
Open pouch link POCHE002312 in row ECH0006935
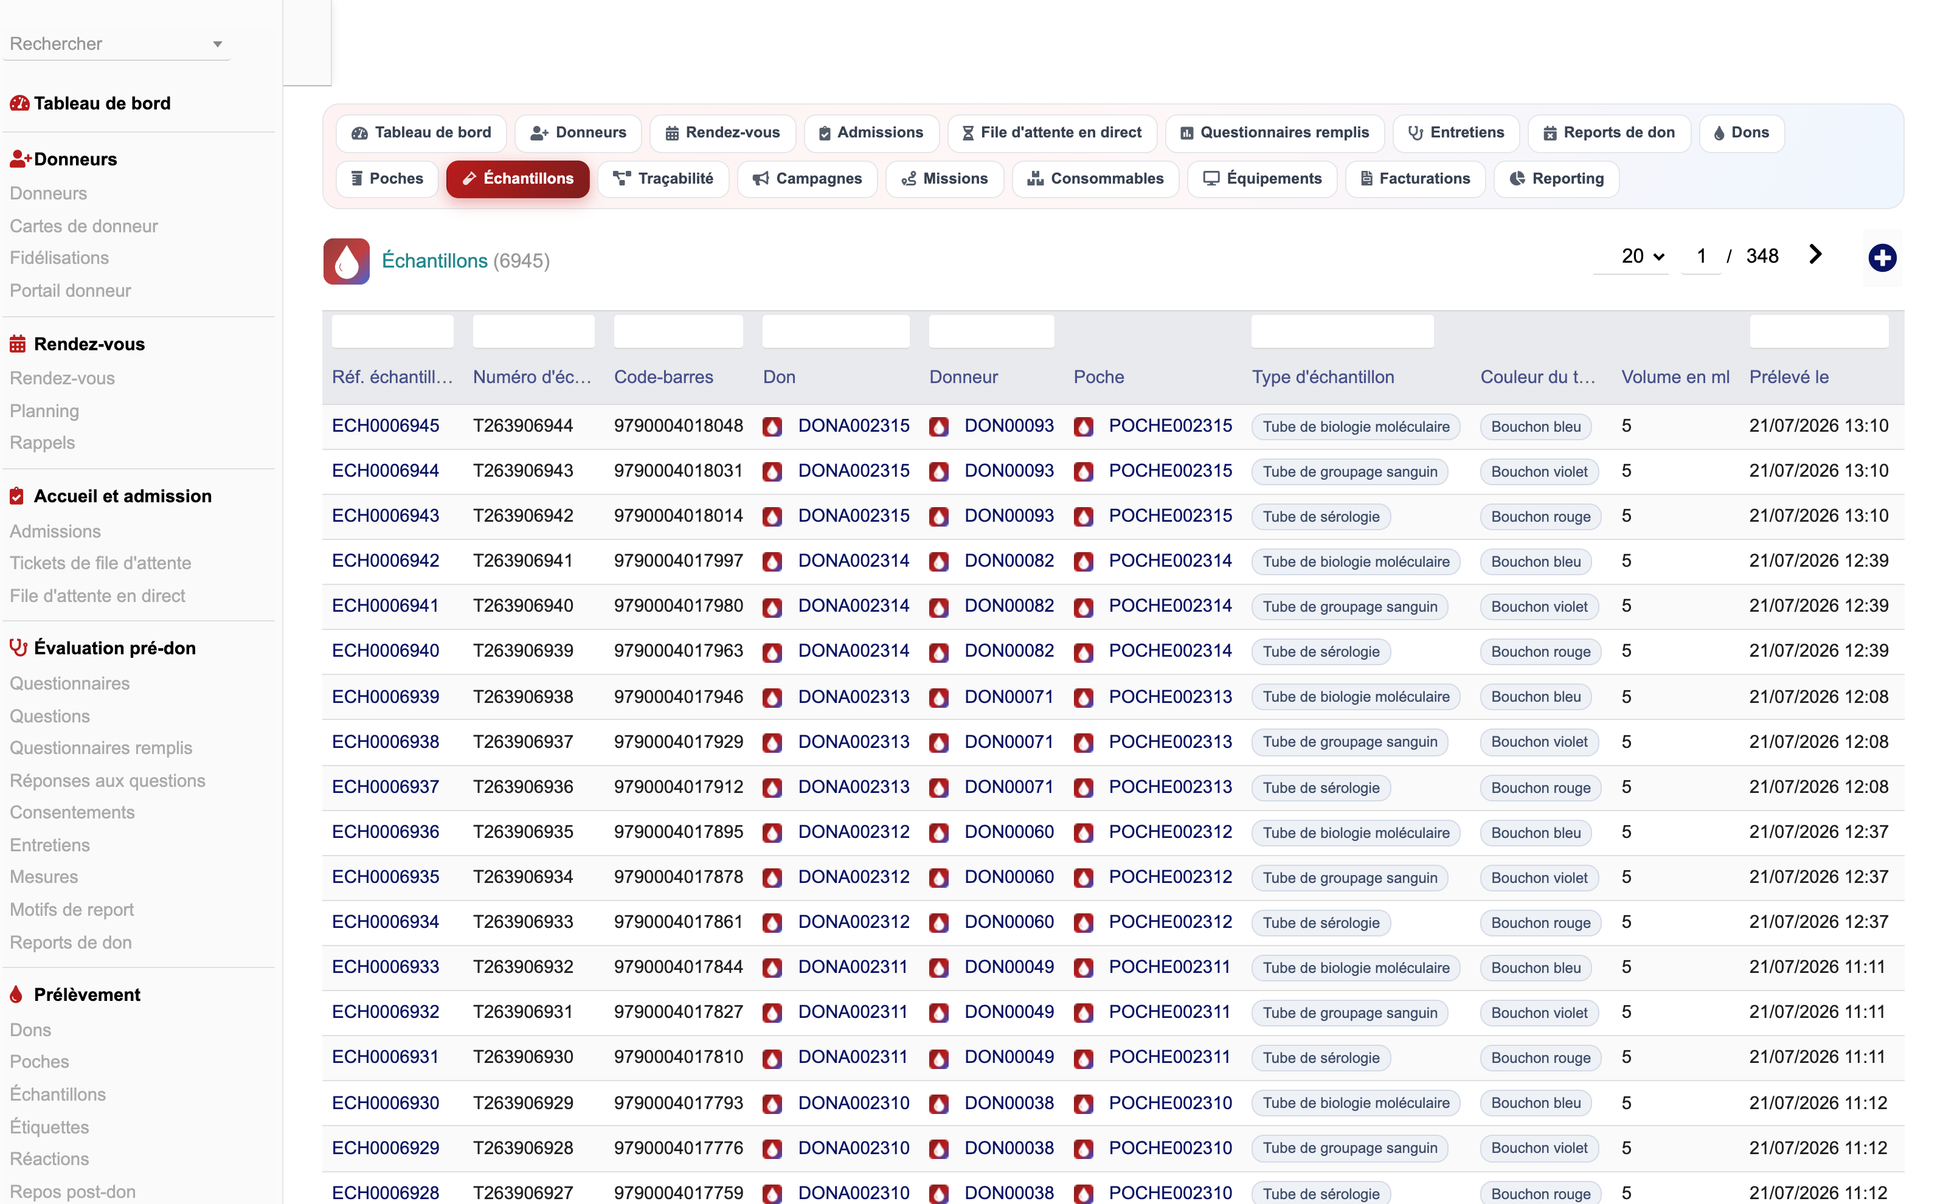point(1171,877)
